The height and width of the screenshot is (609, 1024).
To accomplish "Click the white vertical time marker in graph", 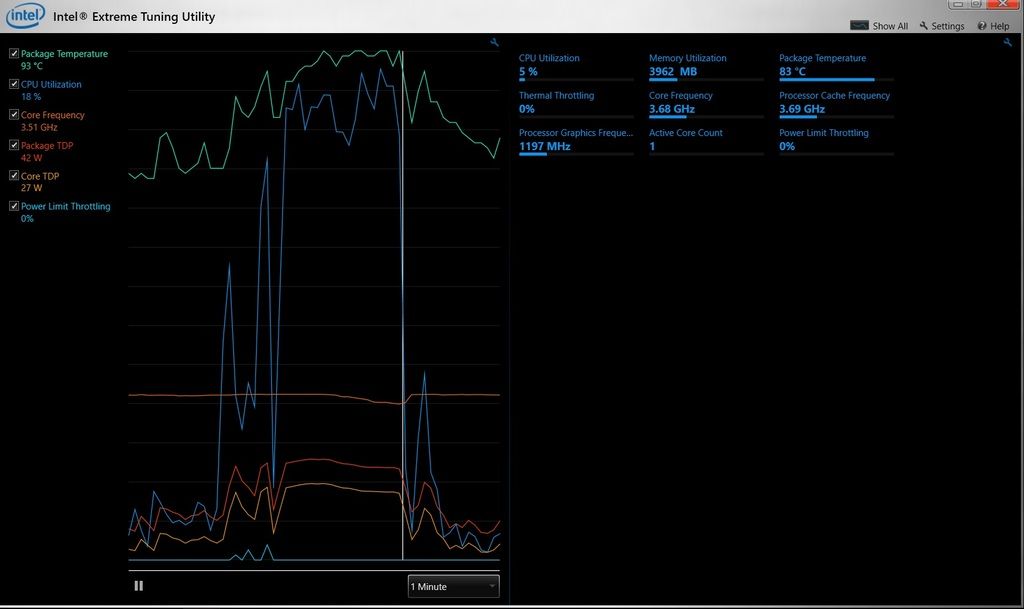I will click(402, 305).
